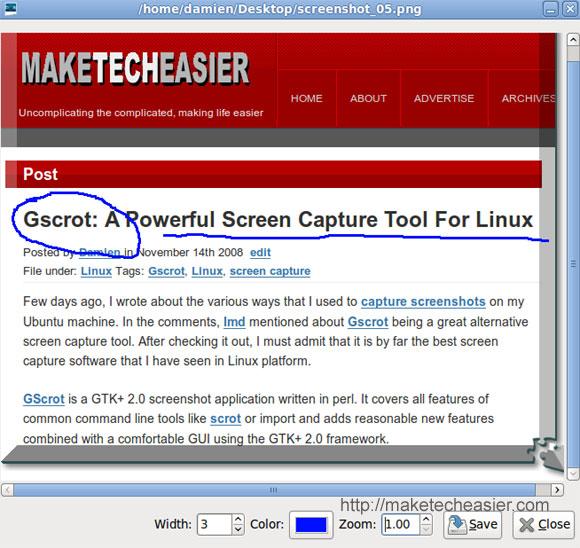Screen dimensions: 580x548
Task: Click the horizontal scrollbar thumb
Action: (x=274, y=490)
